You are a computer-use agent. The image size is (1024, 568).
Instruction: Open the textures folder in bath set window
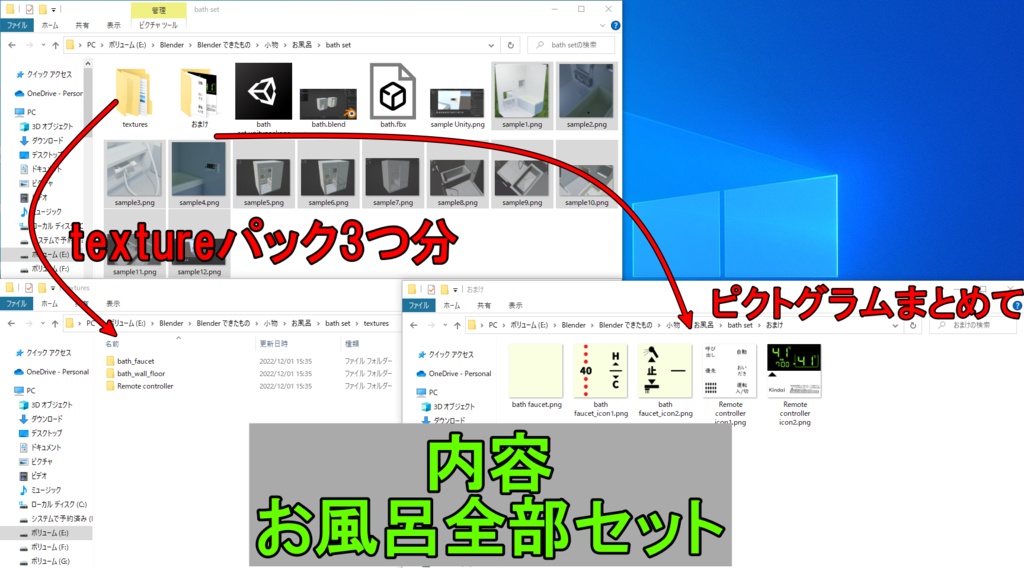[x=135, y=98]
